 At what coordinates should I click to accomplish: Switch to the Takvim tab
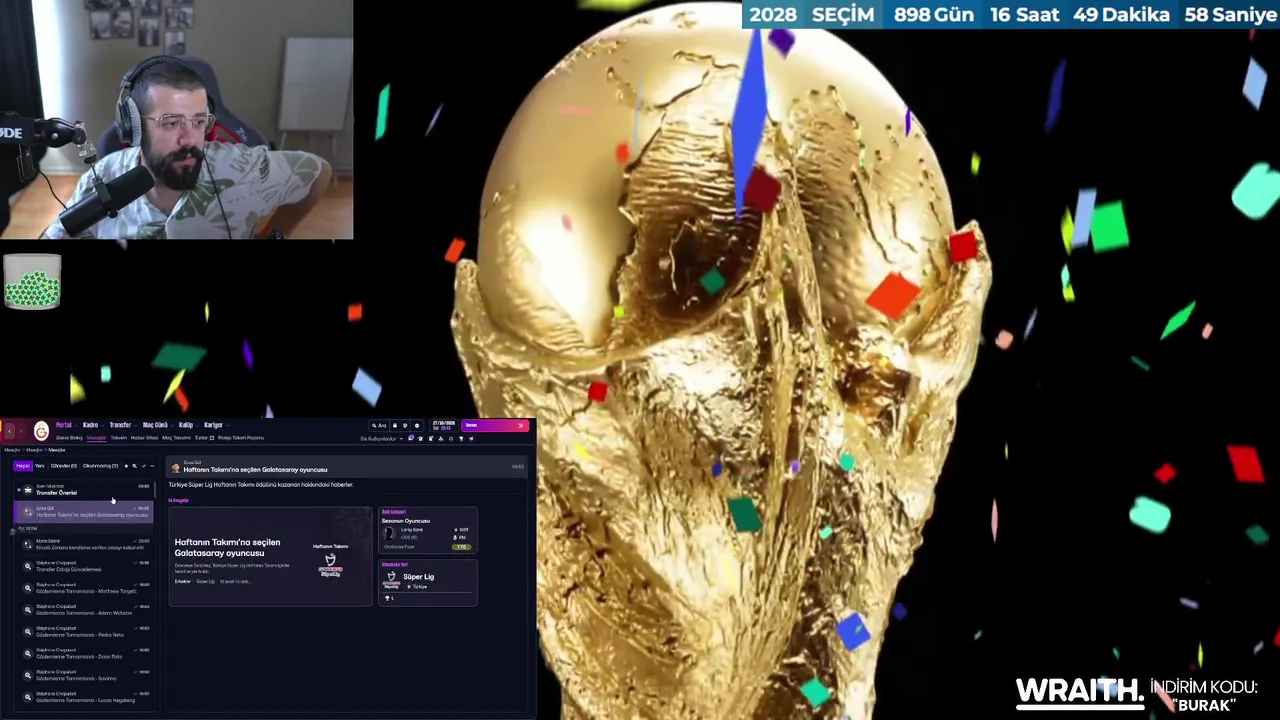point(119,438)
